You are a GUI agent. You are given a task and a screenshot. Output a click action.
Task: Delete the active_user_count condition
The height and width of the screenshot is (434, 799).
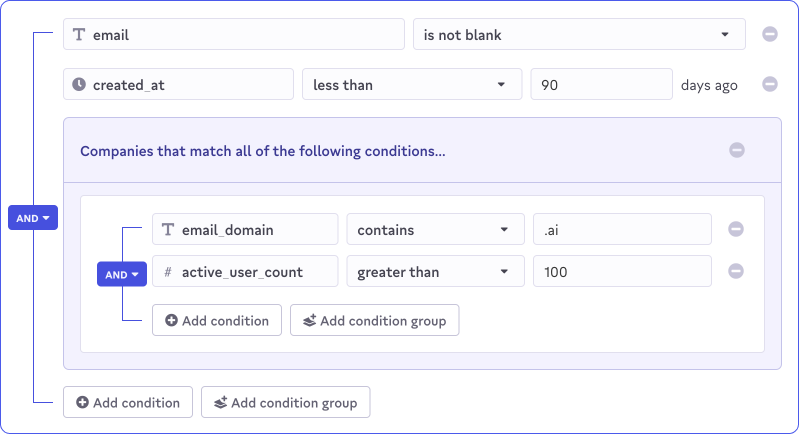click(736, 271)
